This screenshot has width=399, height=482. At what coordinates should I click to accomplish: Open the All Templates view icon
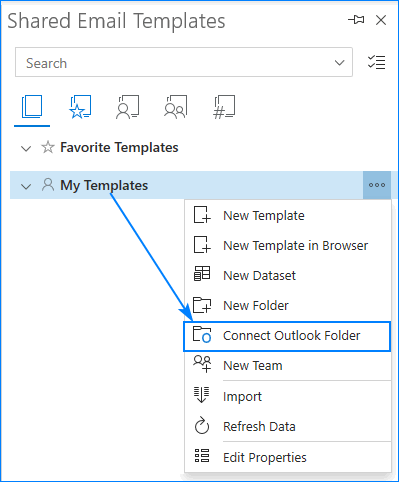[32, 107]
